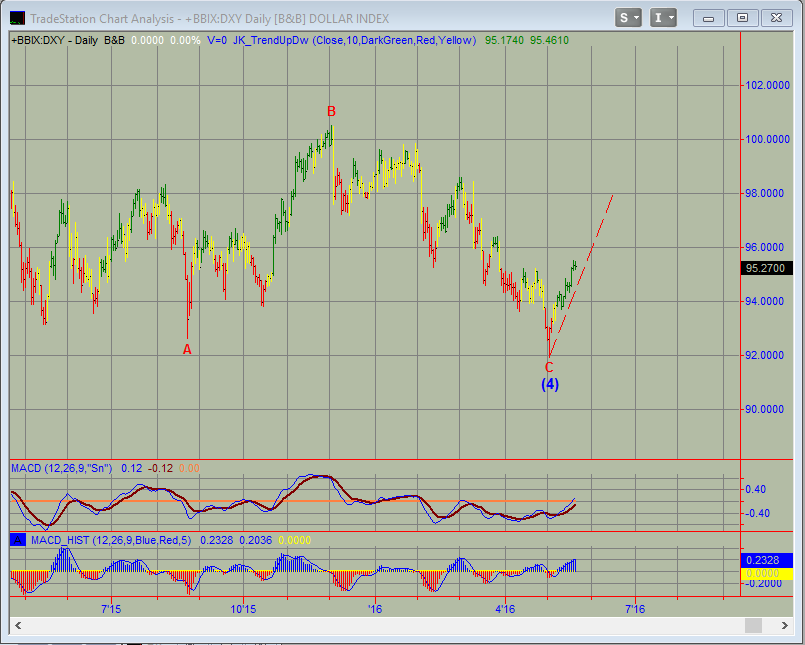The width and height of the screenshot is (805, 645).
Task: Click the 102.0000 price axis label
Action: pos(767,85)
